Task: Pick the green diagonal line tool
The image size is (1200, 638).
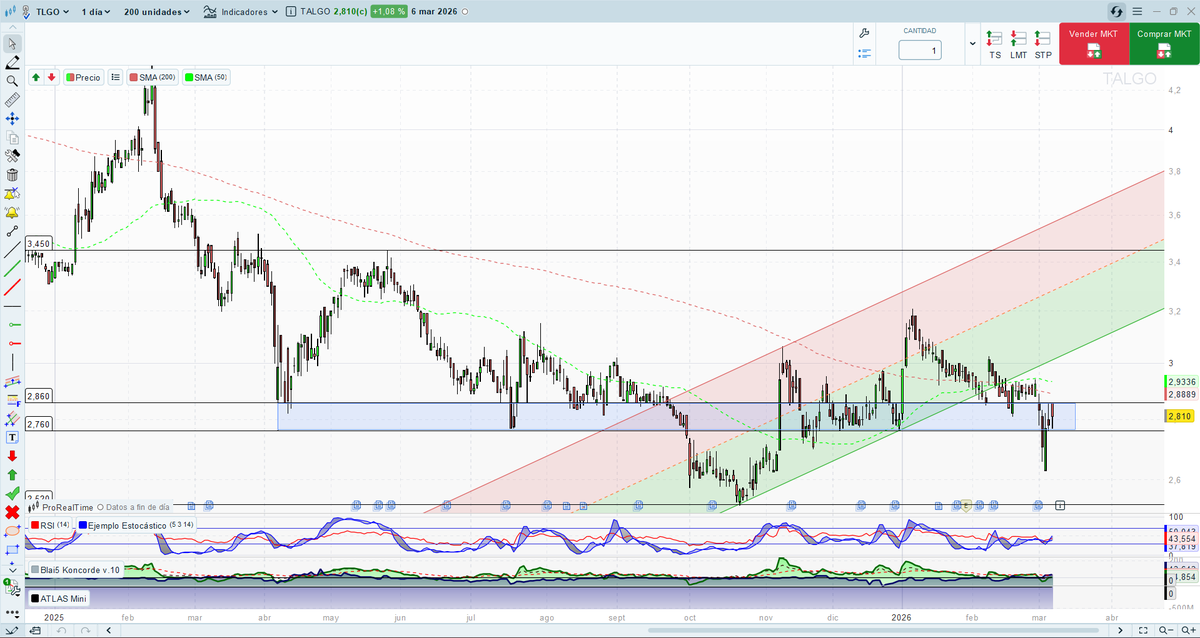Action: pos(12,269)
